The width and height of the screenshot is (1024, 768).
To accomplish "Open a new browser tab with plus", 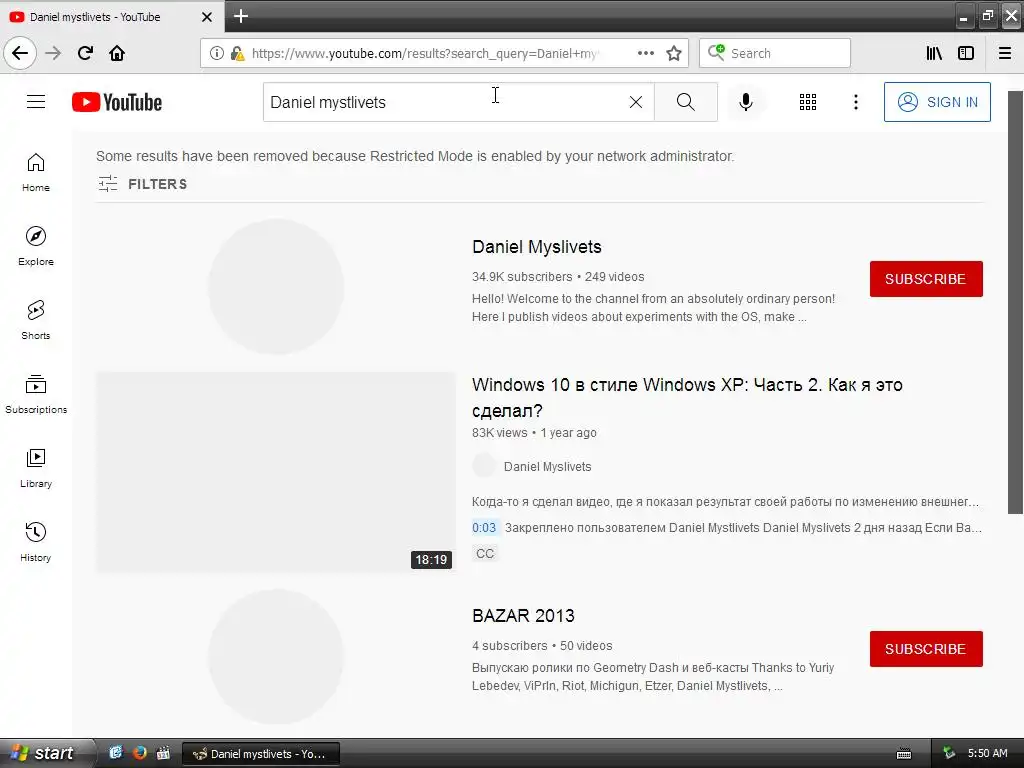I will (x=241, y=16).
